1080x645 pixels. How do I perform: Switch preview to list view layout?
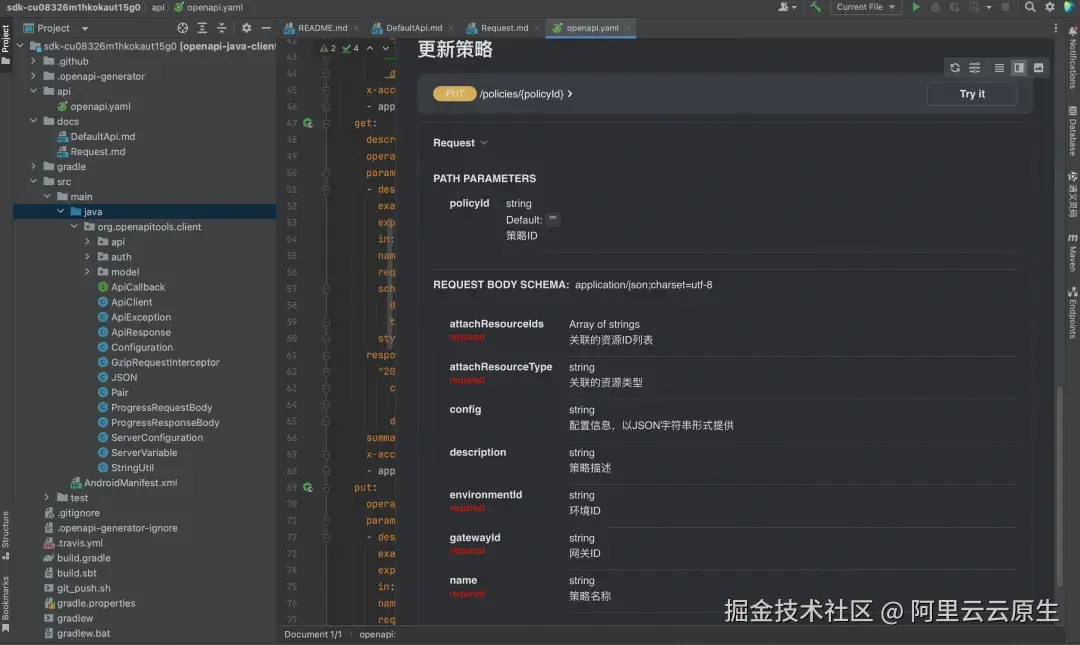[x=999, y=67]
